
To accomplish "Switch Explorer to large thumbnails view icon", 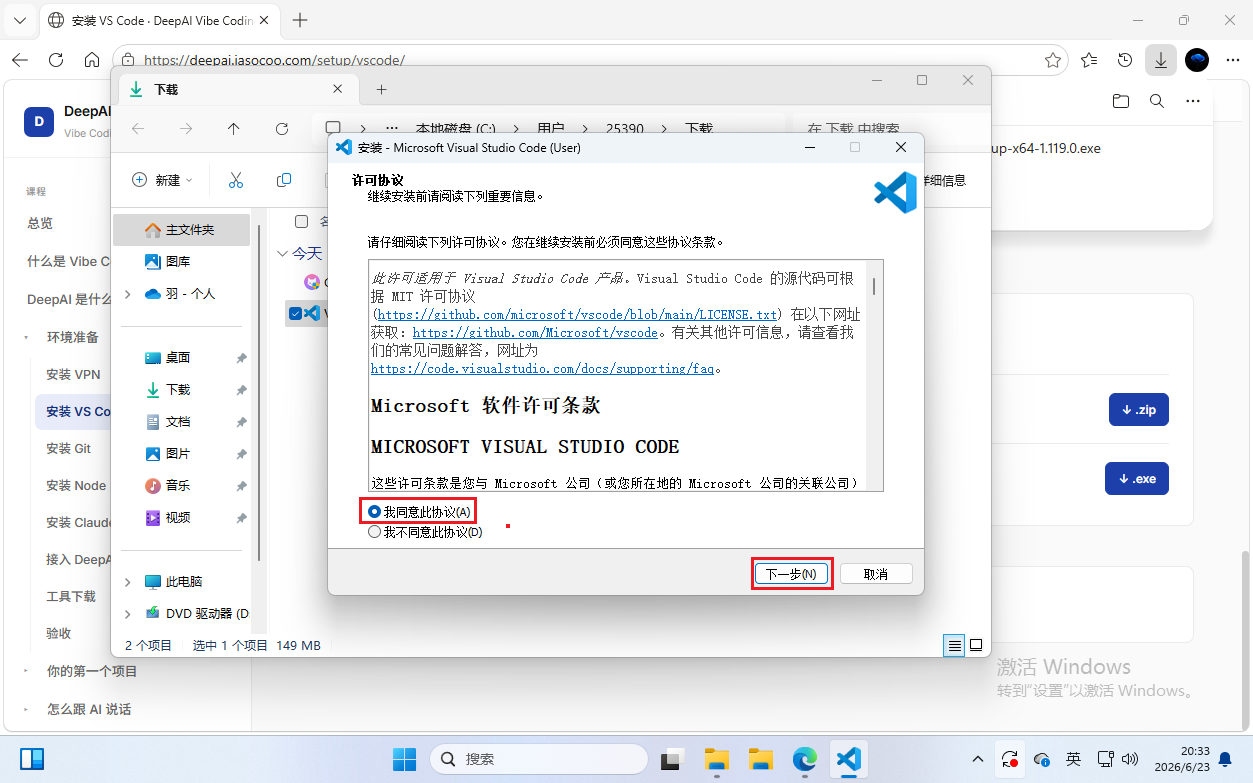I will tap(976, 645).
